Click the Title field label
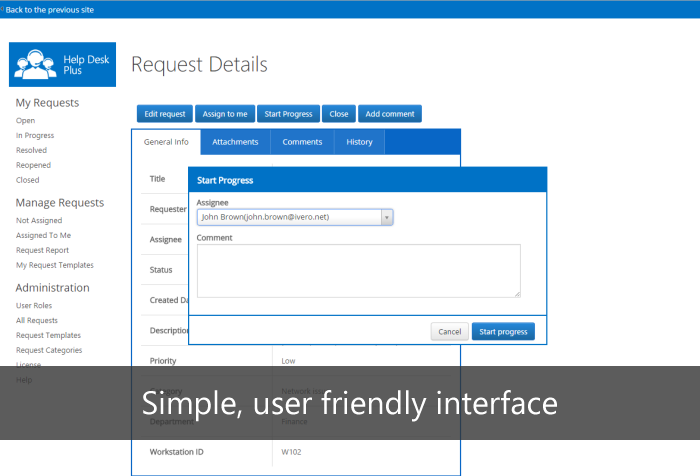Image resolution: width=700 pixels, height=476 pixels. pyautogui.click(x=157, y=179)
